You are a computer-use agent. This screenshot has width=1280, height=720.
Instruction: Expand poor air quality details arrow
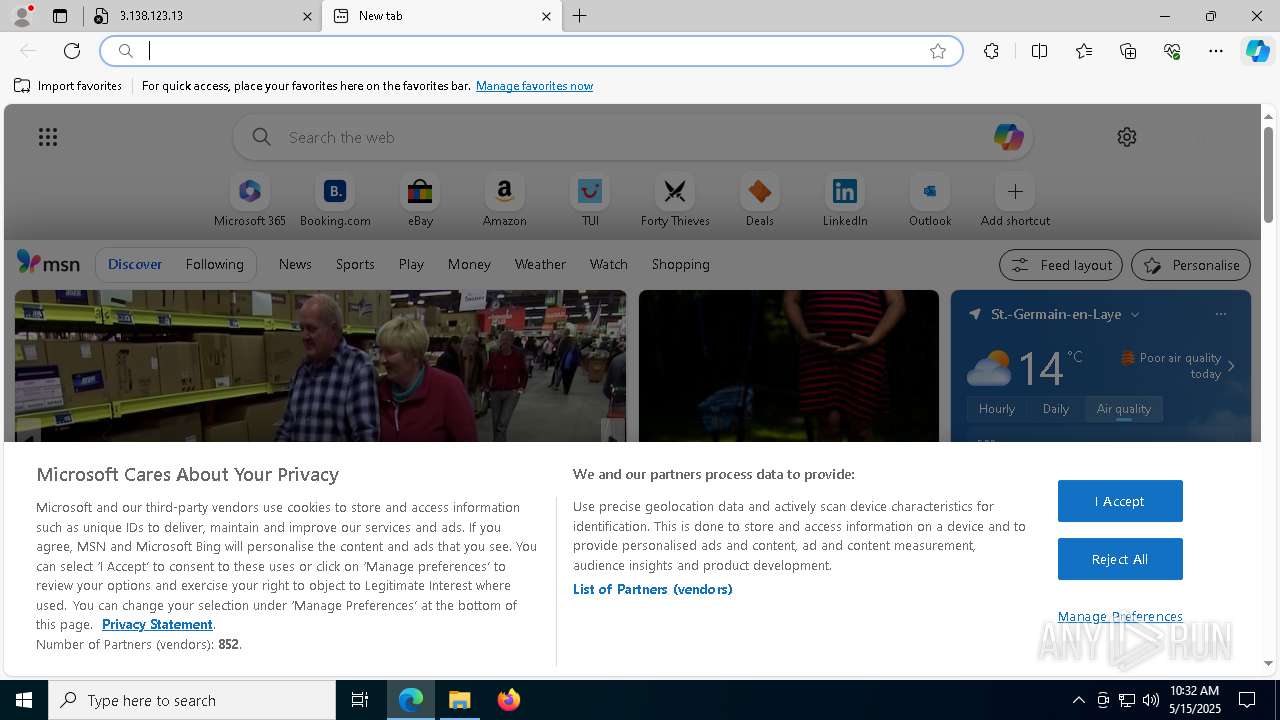pyautogui.click(x=1231, y=366)
